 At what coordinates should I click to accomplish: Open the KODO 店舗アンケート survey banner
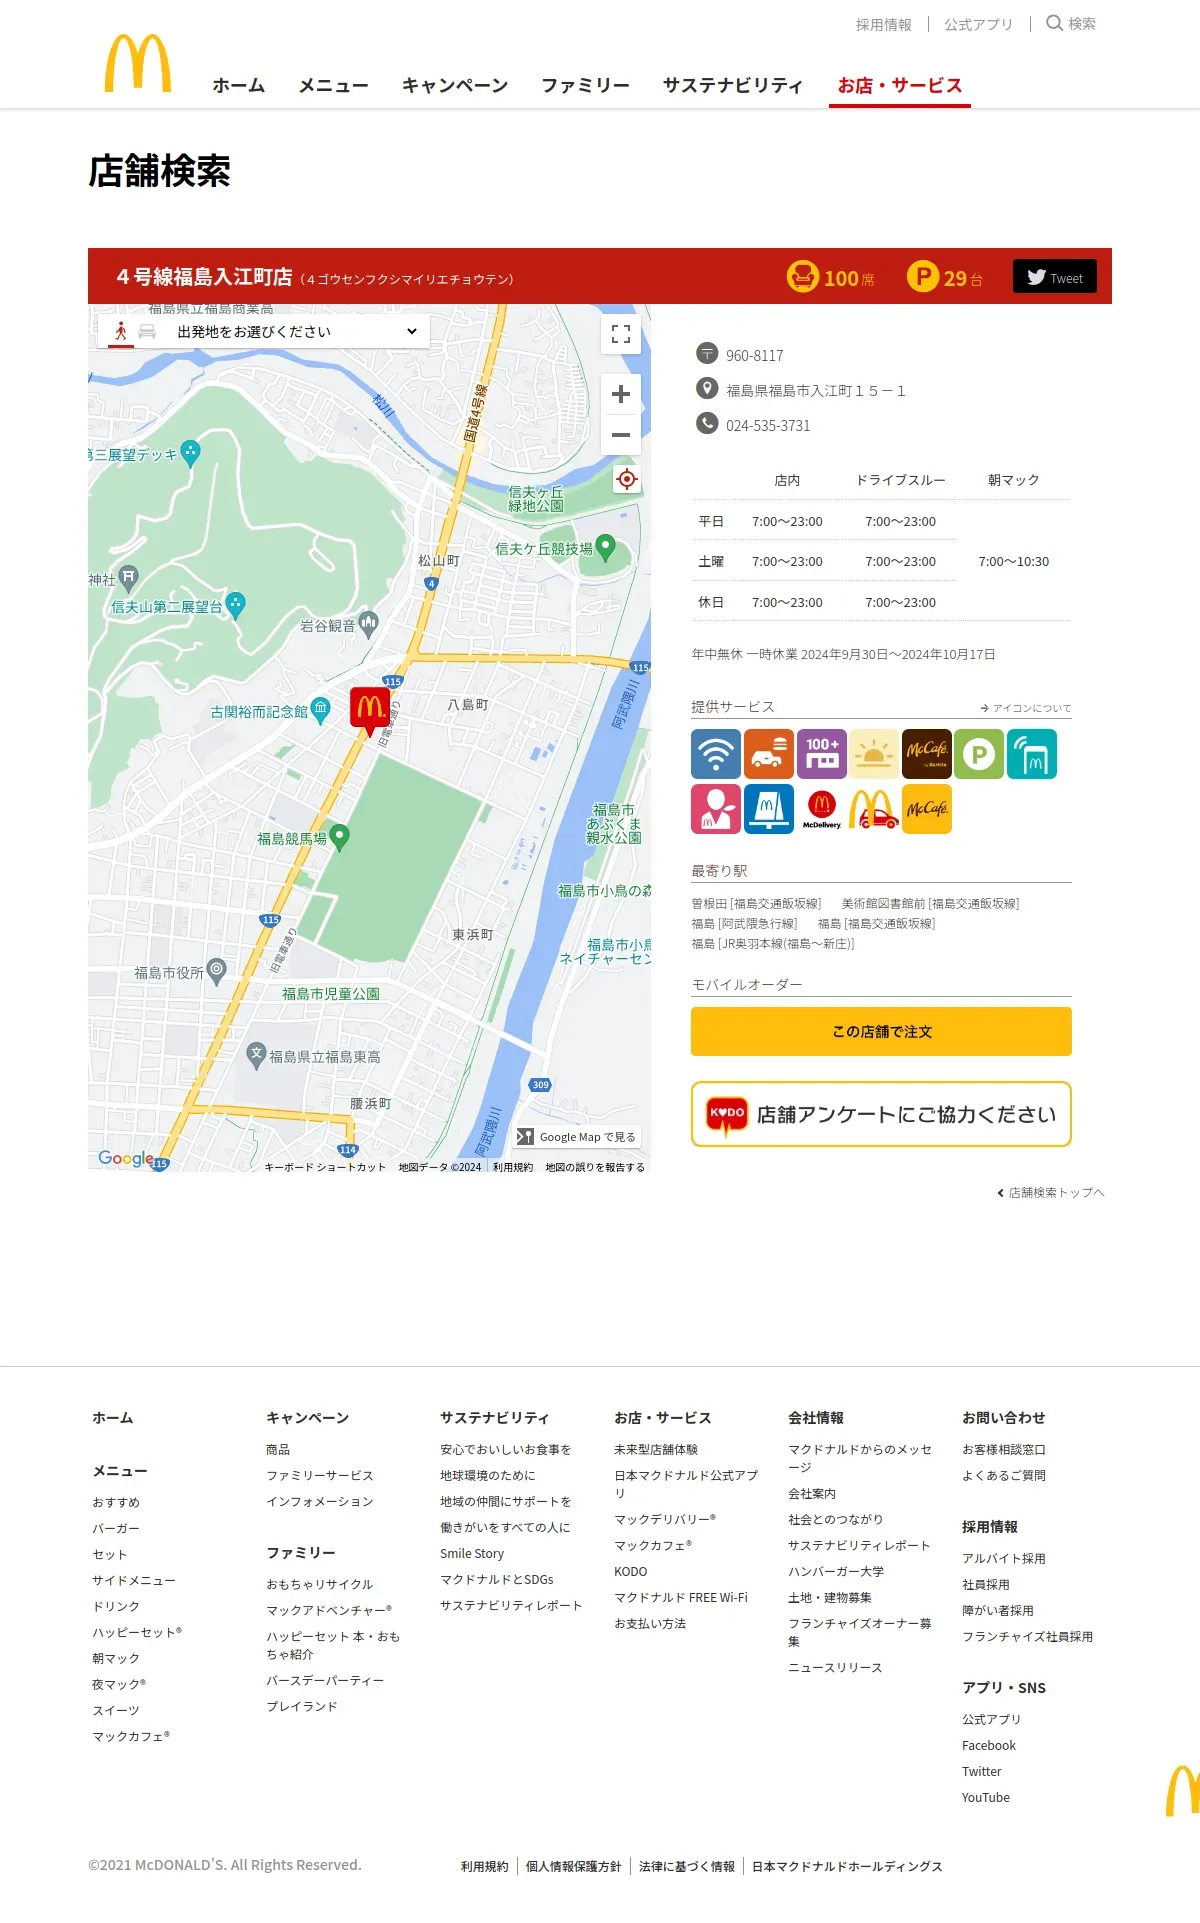click(x=881, y=1114)
